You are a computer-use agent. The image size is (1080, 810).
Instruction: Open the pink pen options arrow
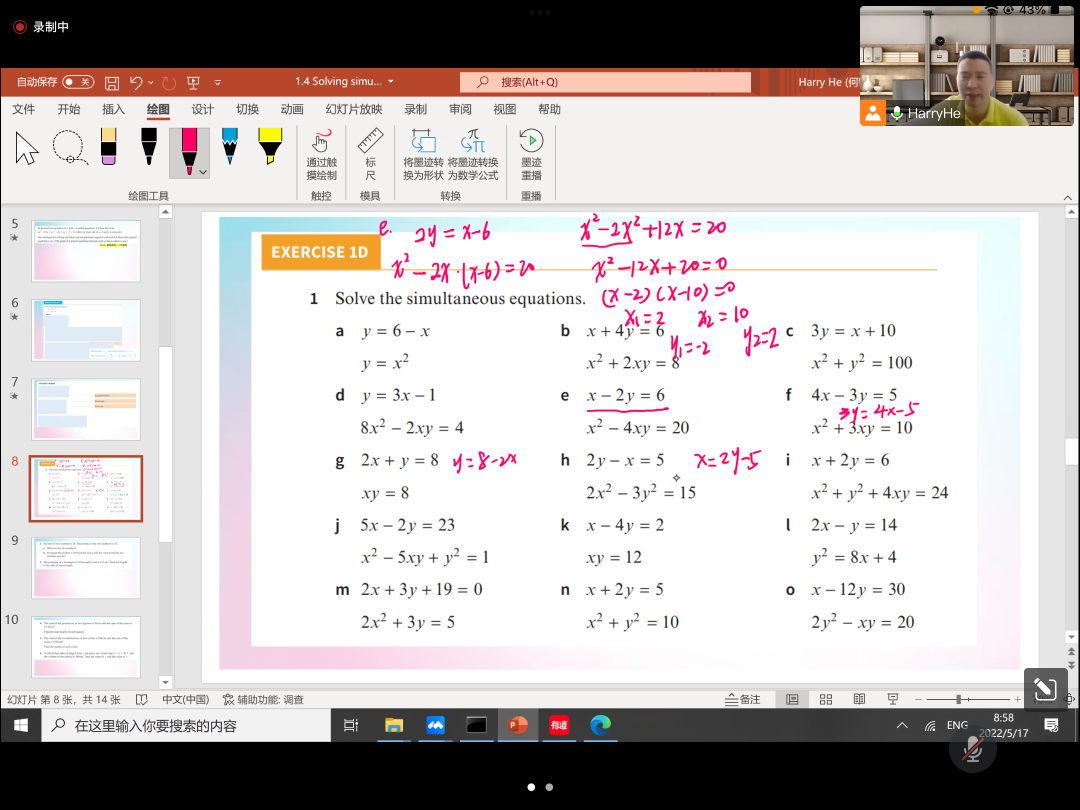click(202, 172)
